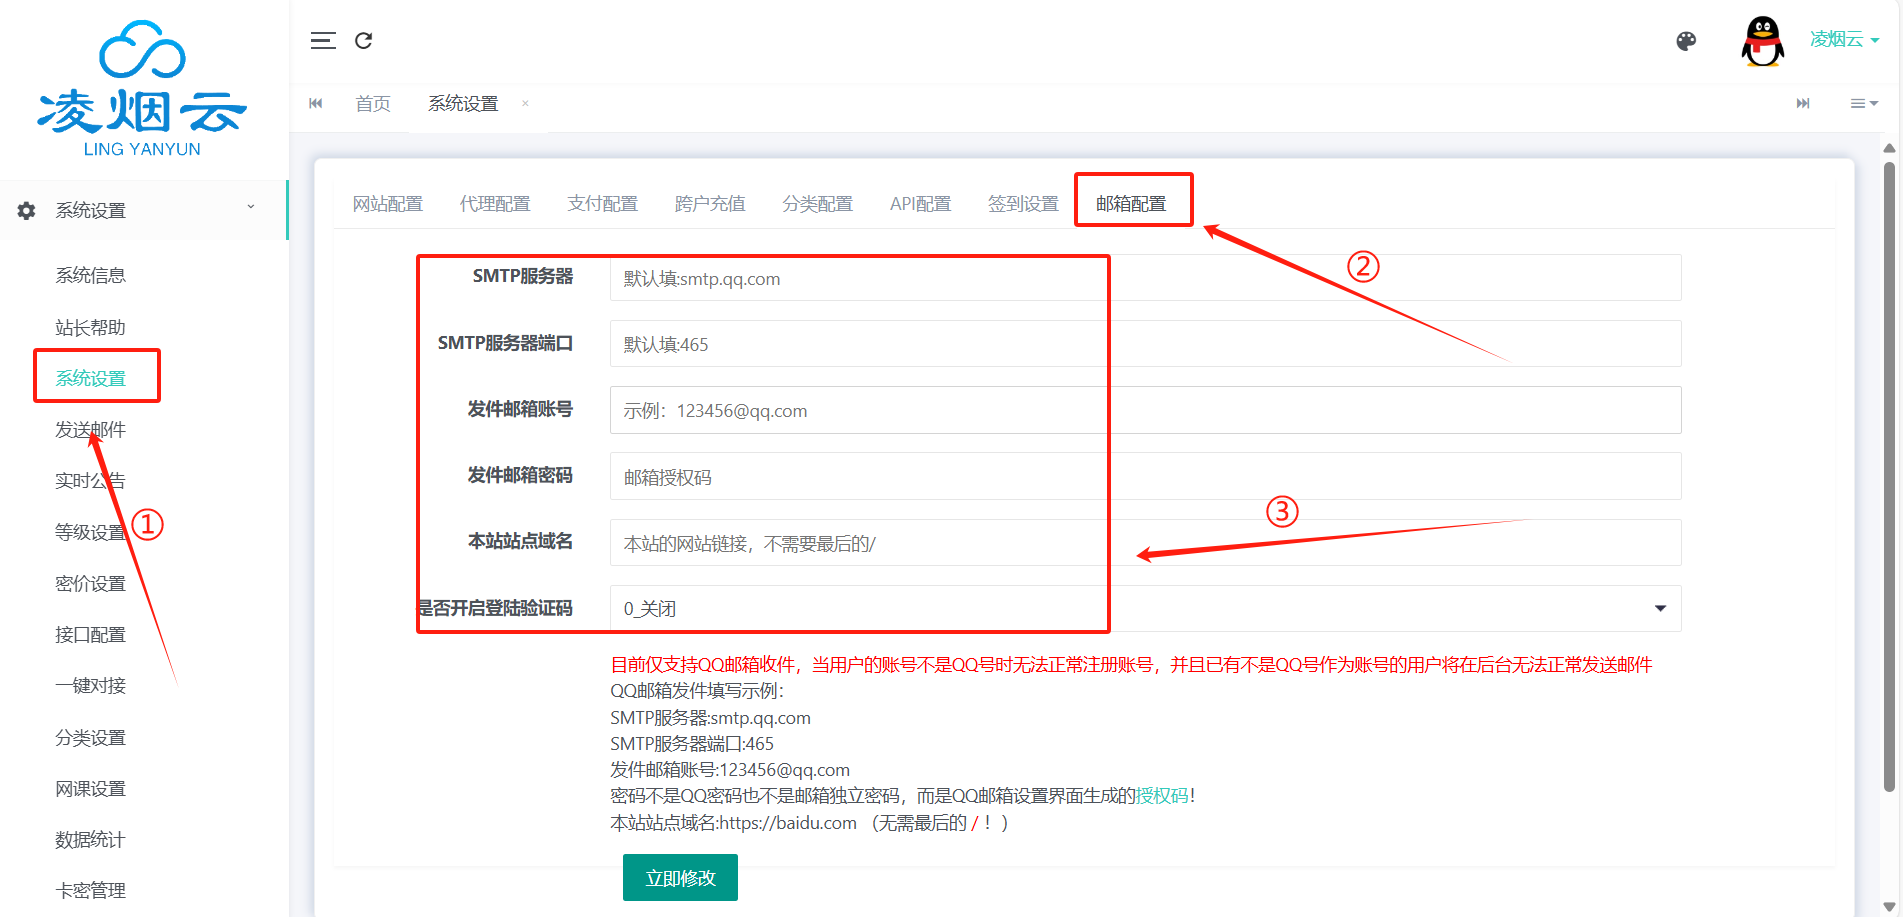1903x917 pixels.
Task: Click the 立即修改 submit button
Action: click(x=680, y=878)
